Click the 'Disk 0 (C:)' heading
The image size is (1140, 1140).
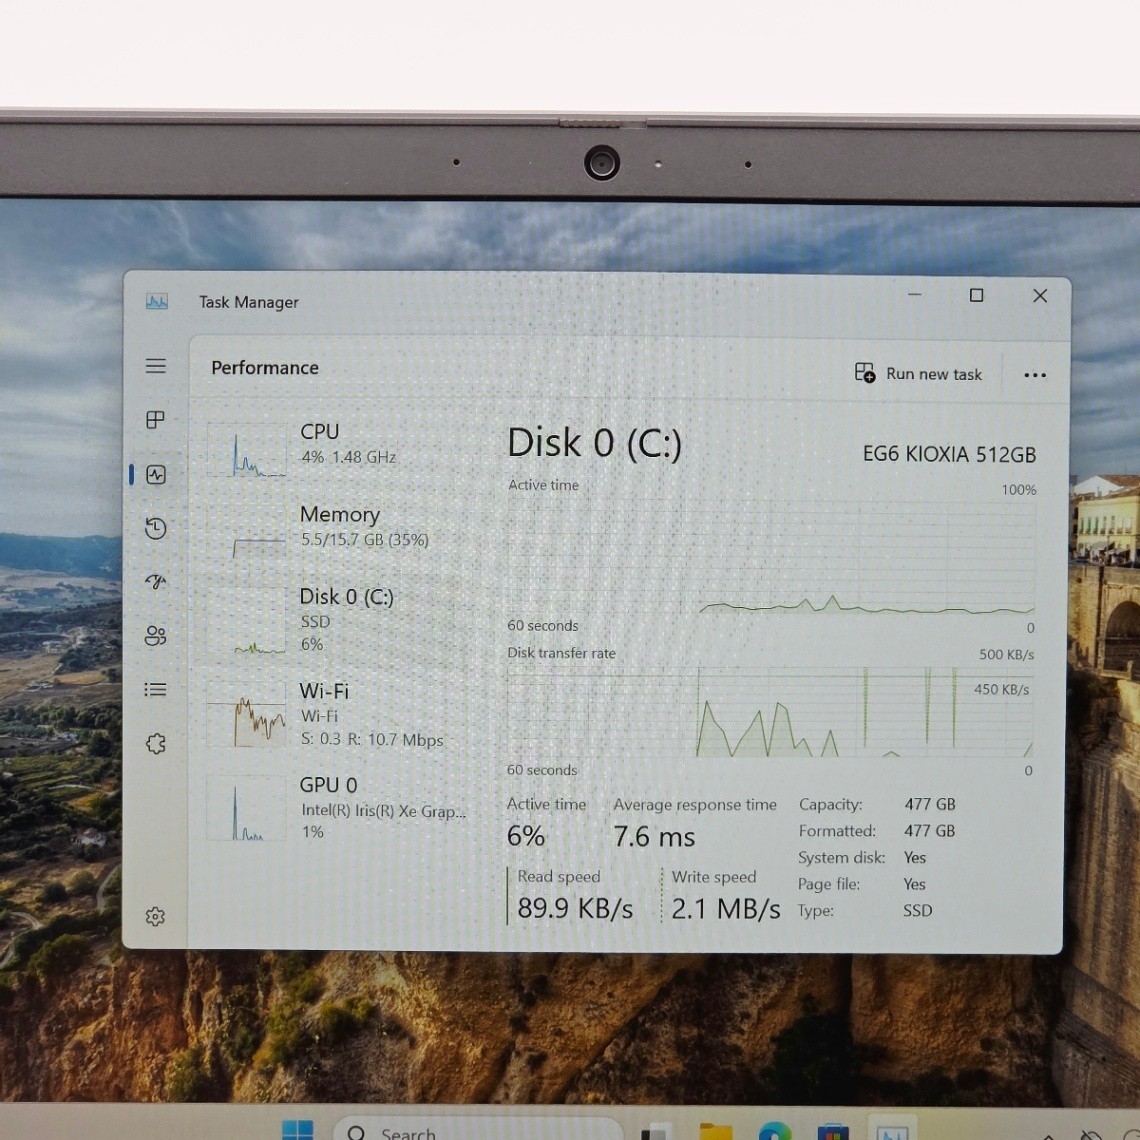point(595,443)
